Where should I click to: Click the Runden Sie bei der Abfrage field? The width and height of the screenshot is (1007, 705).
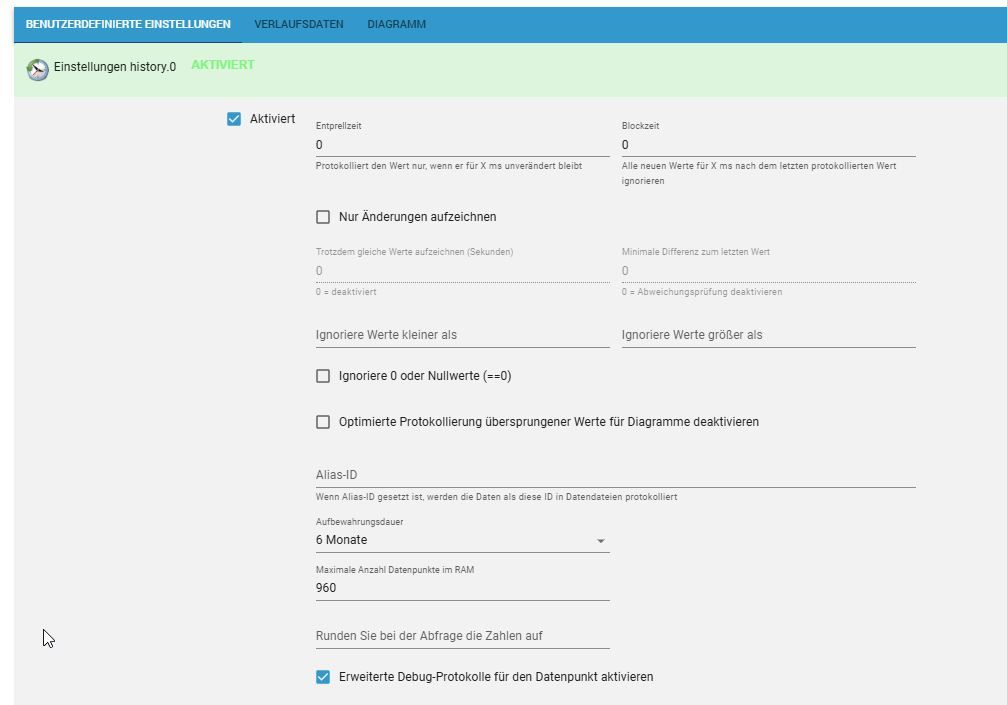(462, 636)
